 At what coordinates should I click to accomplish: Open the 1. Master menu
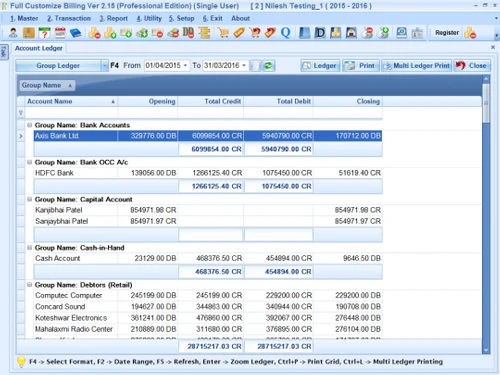24,18
